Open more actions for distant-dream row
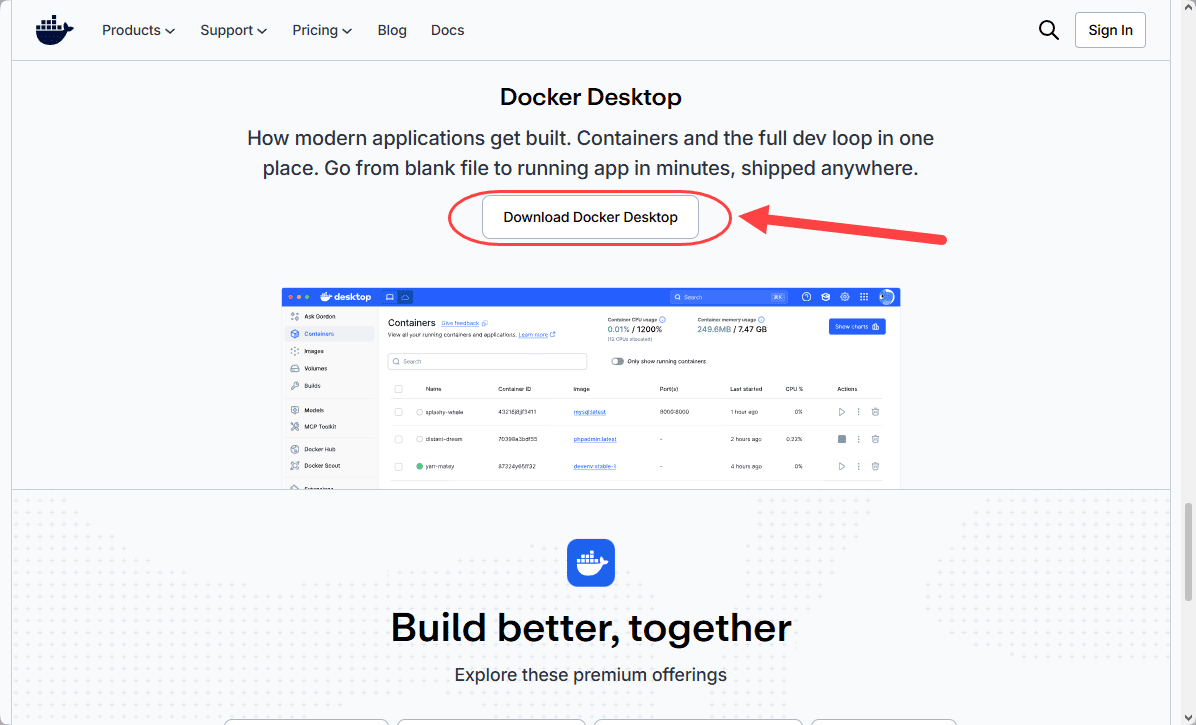Screen dimensions: 1196x725 (x=858, y=439)
